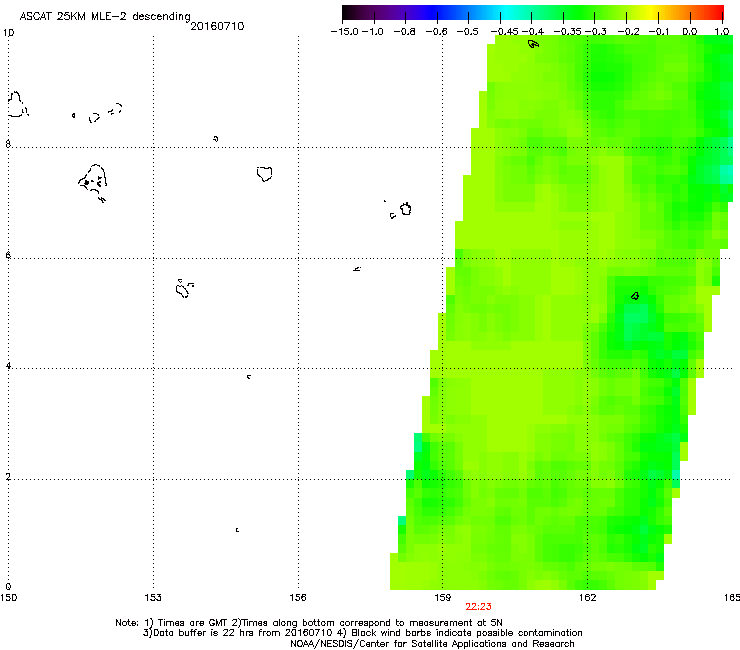Click longitude label 162 on the bottom axis
This screenshot has width=740, height=650.
coord(587,598)
